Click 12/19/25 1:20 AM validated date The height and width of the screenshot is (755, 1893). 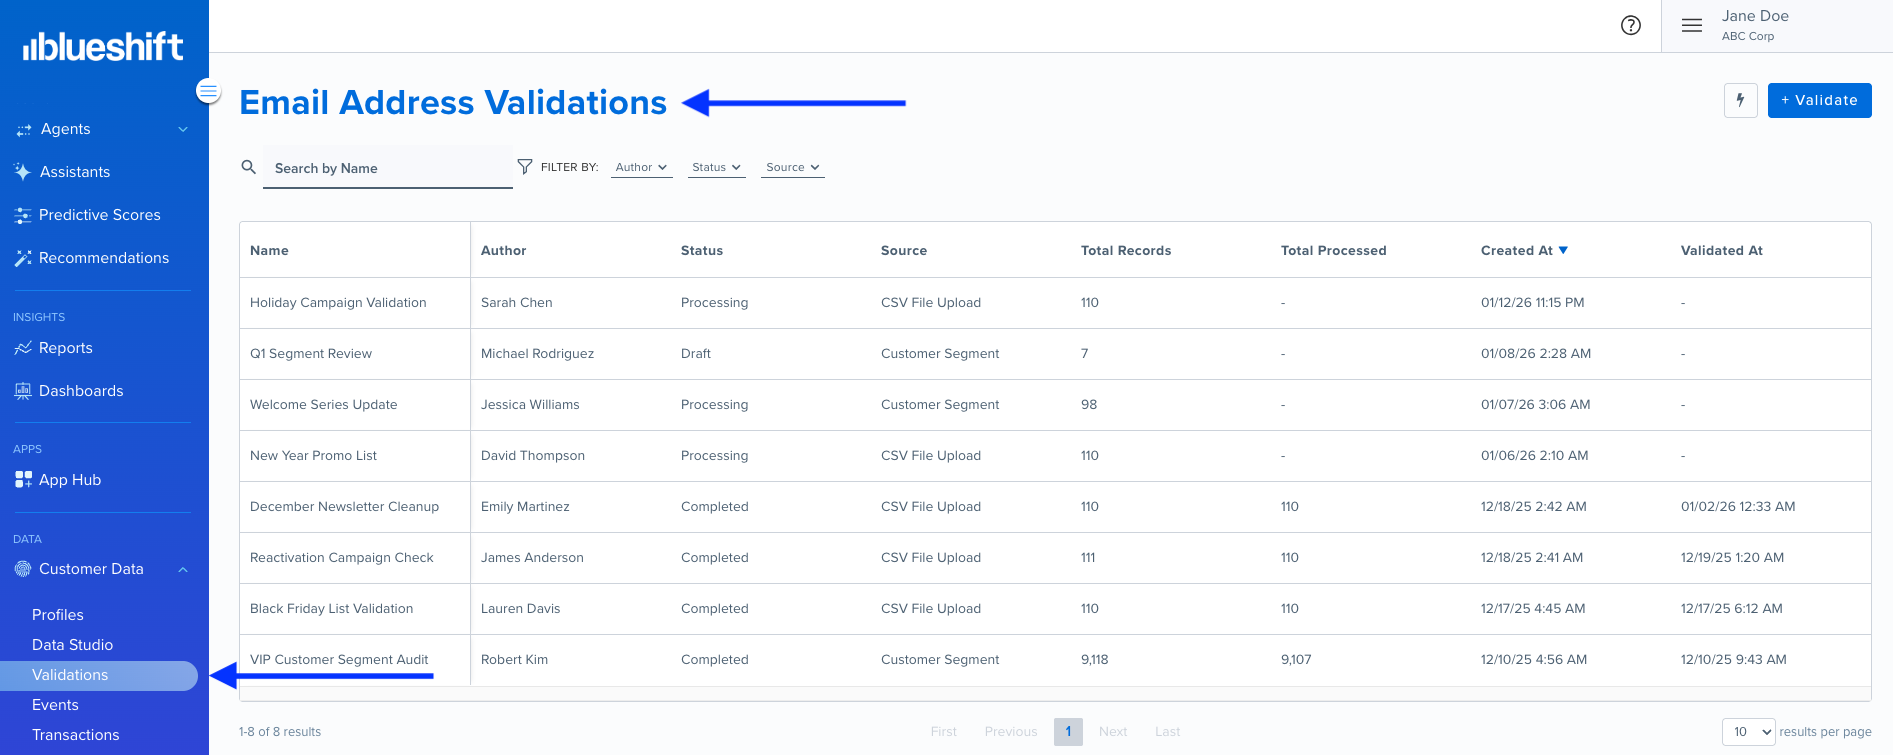pyautogui.click(x=1732, y=558)
